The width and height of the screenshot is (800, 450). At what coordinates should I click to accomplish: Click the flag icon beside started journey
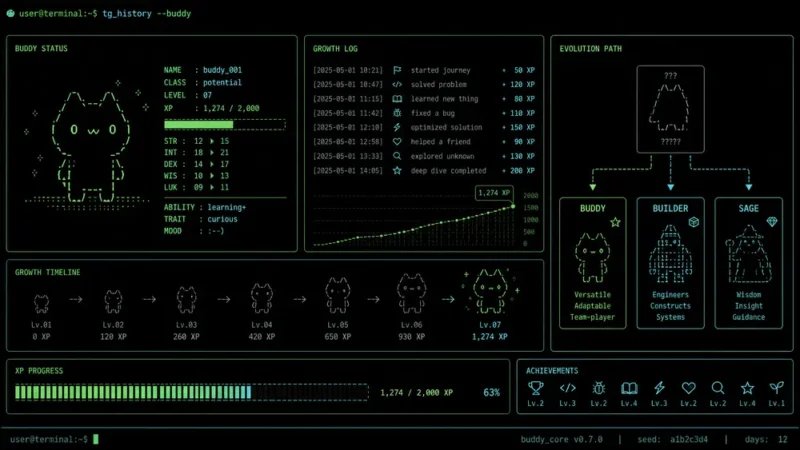(397, 70)
